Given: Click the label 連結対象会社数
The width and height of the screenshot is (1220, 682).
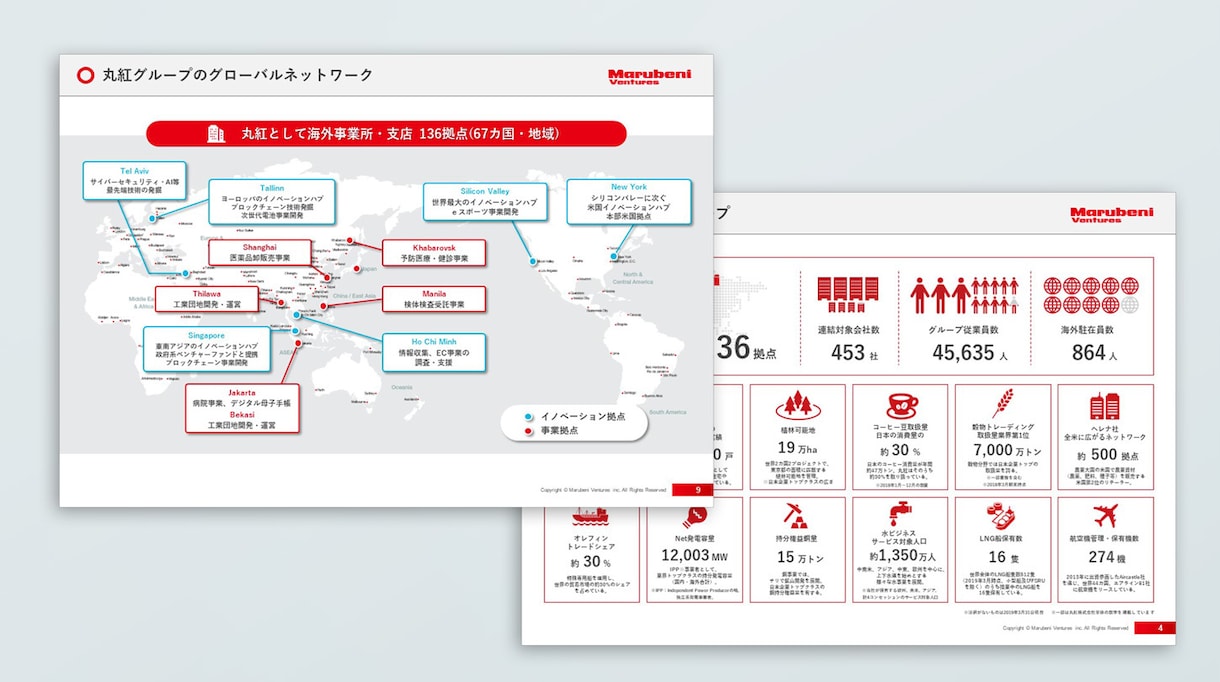Looking at the screenshot, I should pyautogui.click(x=848, y=330).
